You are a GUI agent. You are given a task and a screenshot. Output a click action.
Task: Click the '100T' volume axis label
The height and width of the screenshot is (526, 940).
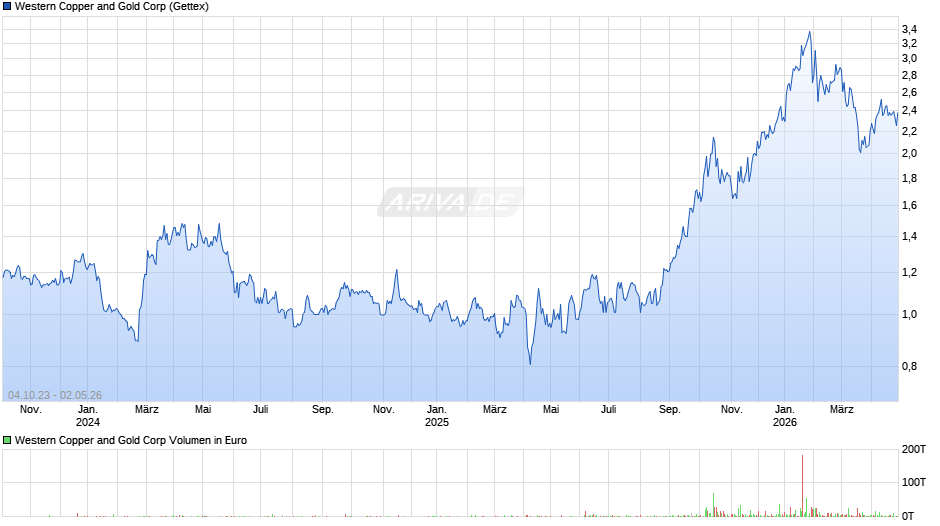[x=914, y=483]
